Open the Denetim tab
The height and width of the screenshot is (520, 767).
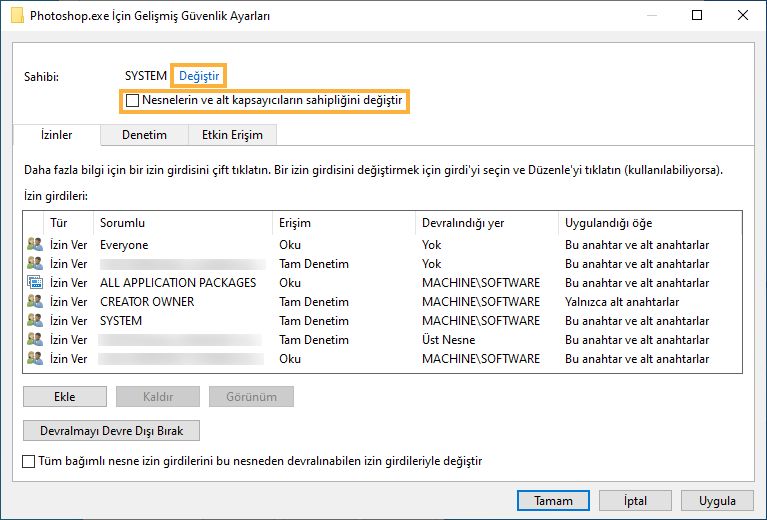click(x=144, y=135)
